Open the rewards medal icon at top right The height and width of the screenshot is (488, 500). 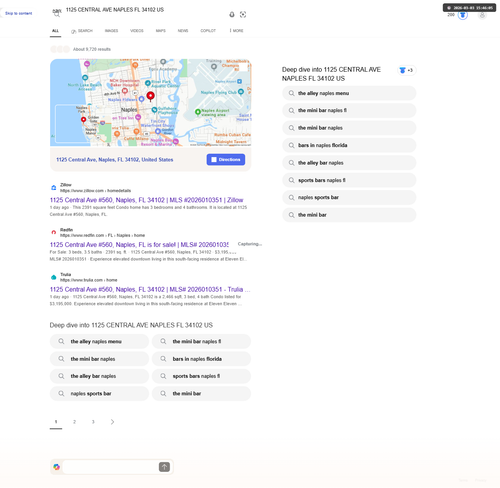462,15
